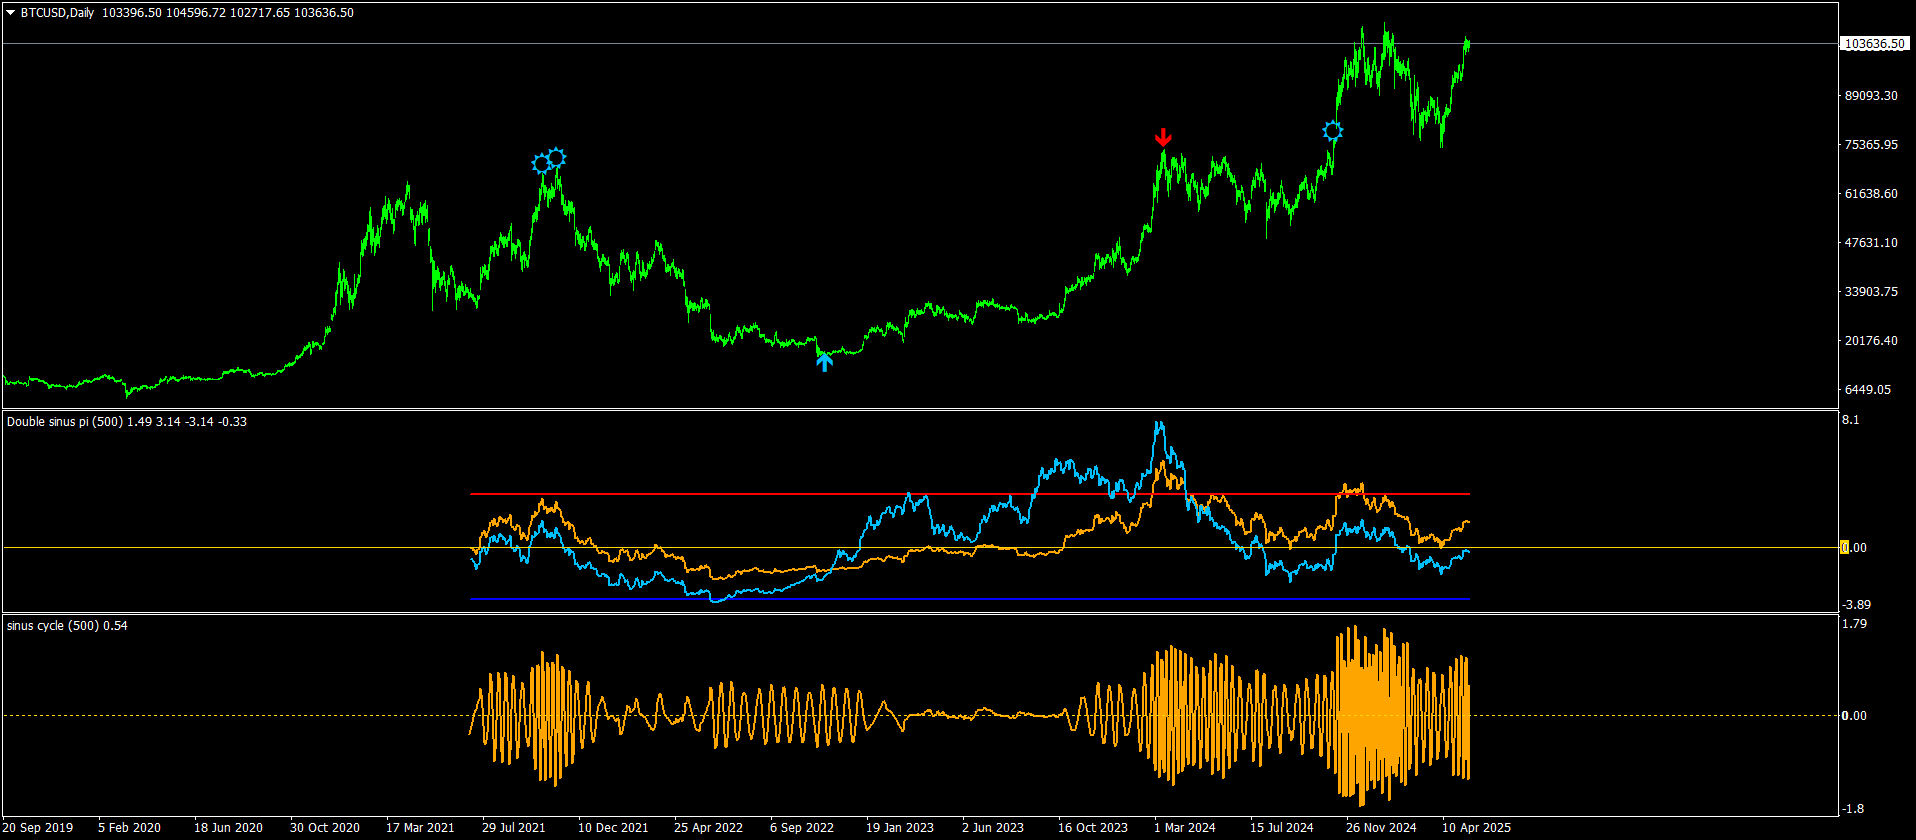This screenshot has height=840, width=1916.
Task: Click the 0.00 scale value in sinus cycle
Action: point(1854,716)
